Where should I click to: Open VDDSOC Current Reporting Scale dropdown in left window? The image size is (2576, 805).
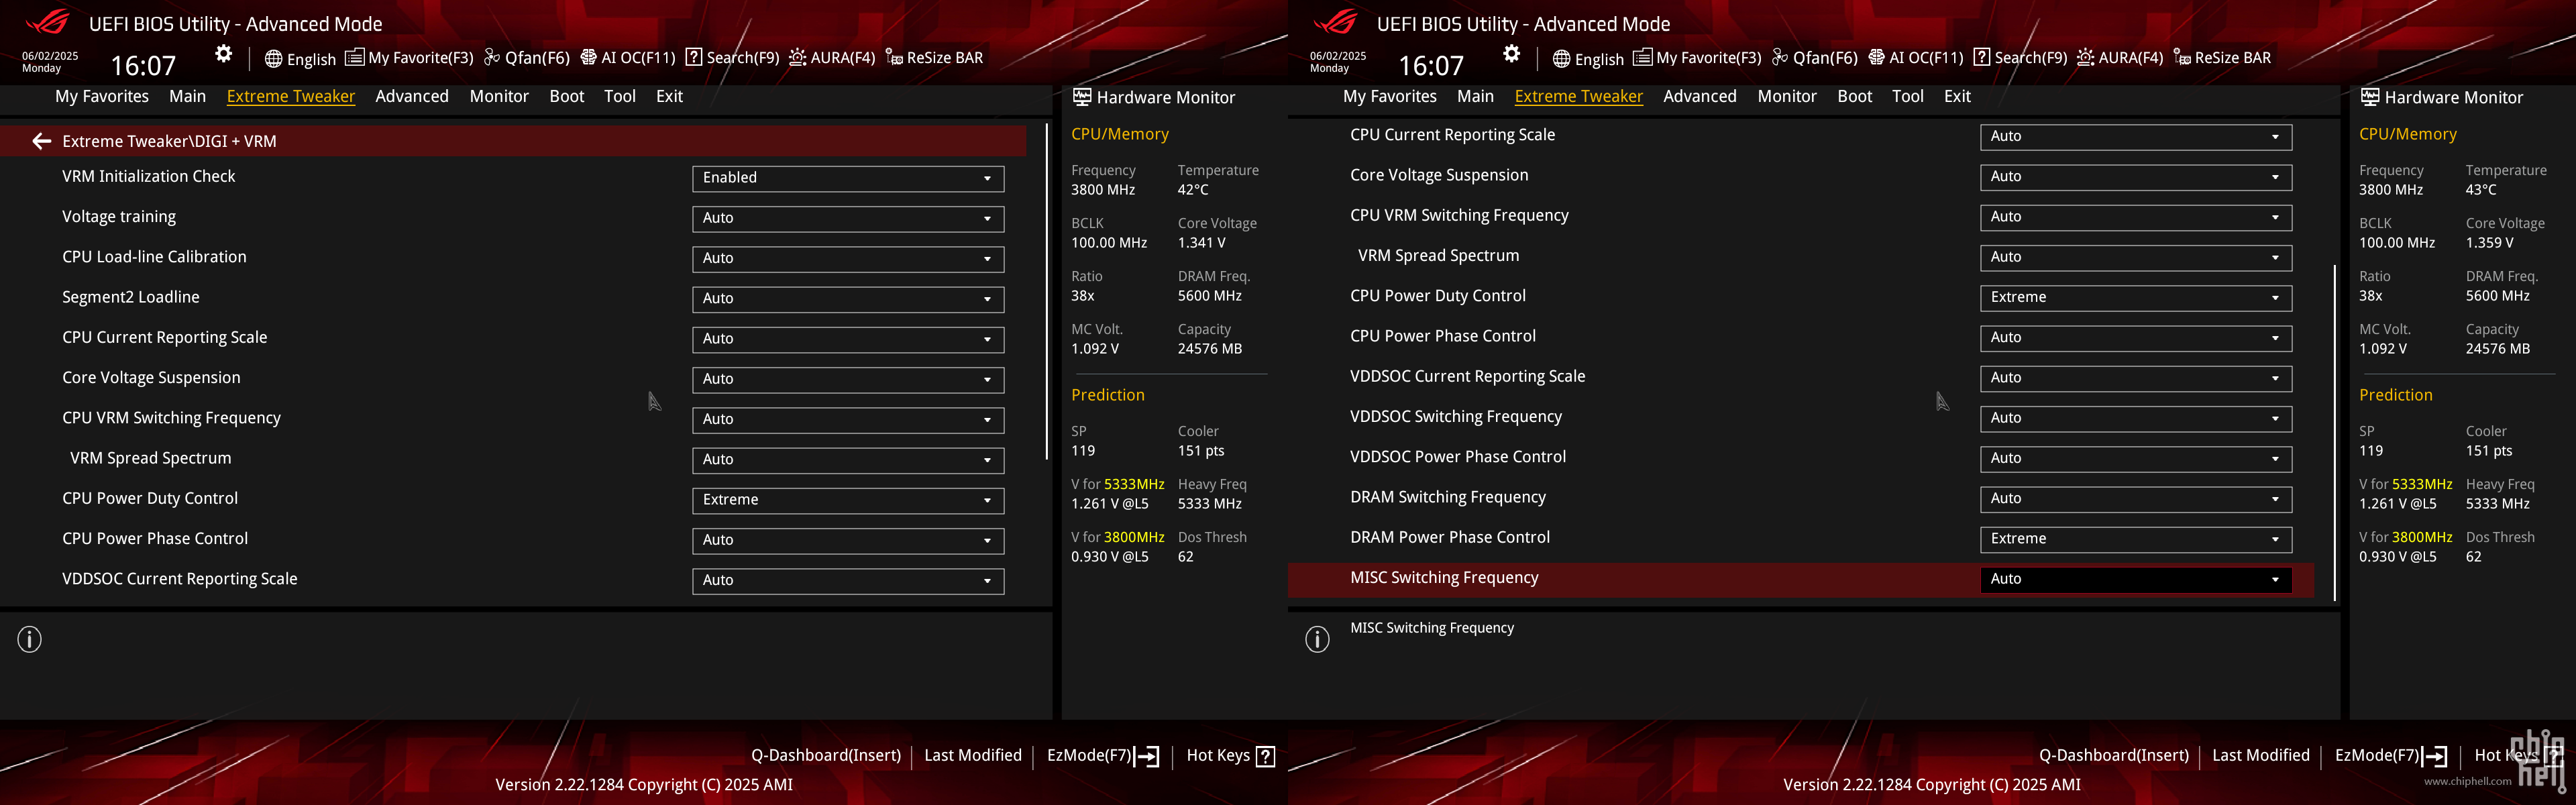[848, 580]
